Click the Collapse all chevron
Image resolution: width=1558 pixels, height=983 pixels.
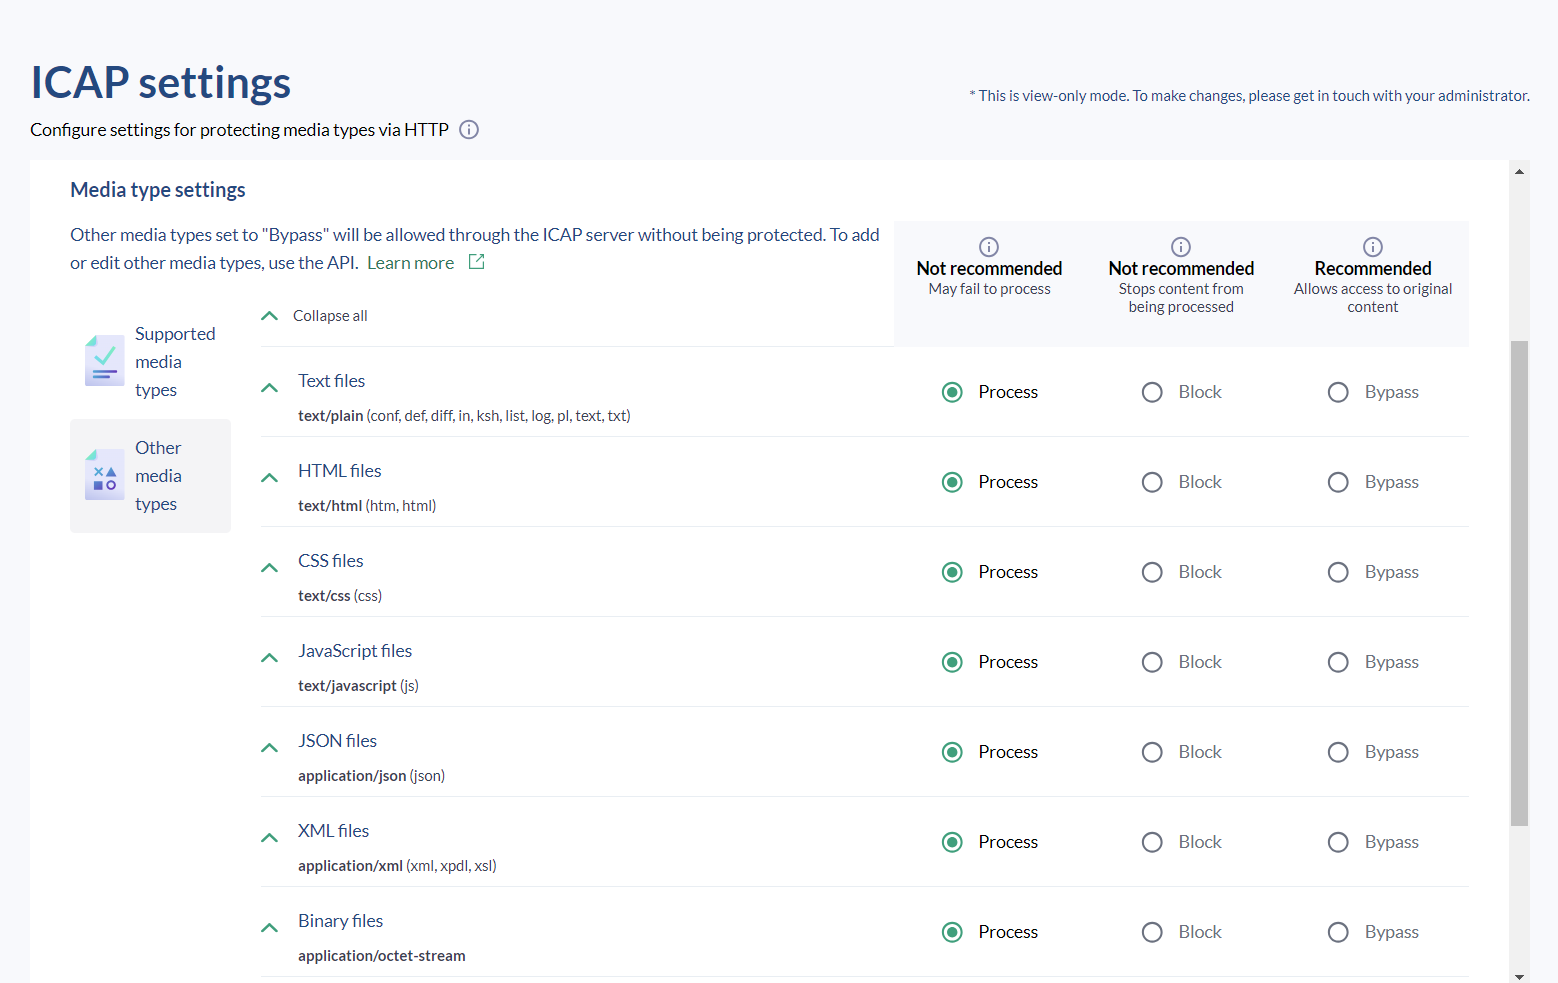pos(269,316)
